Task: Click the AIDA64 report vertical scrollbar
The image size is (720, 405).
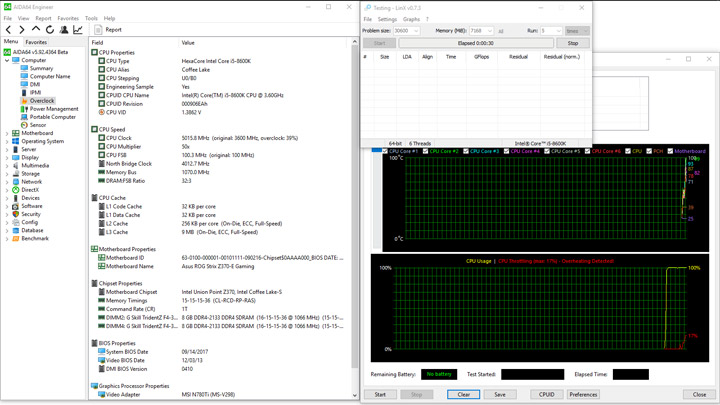Action: click(355, 200)
